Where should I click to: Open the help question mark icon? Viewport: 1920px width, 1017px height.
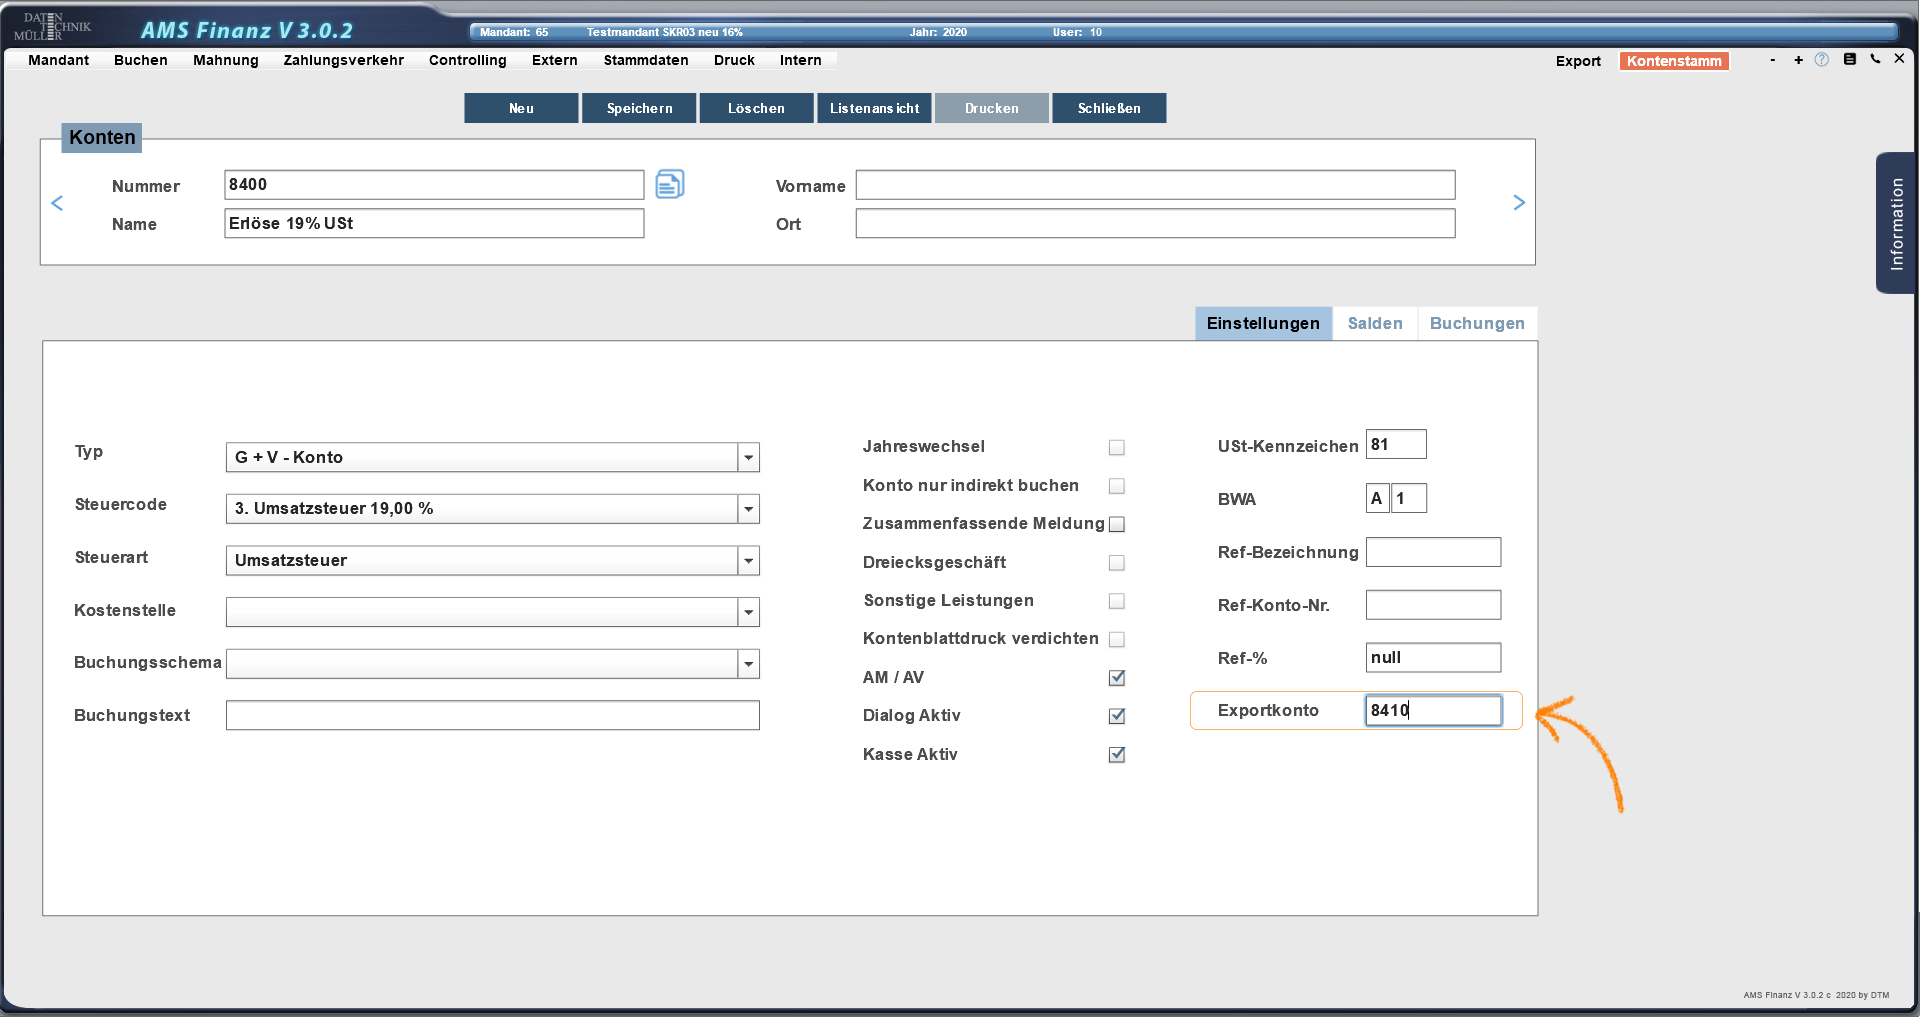(x=1823, y=60)
